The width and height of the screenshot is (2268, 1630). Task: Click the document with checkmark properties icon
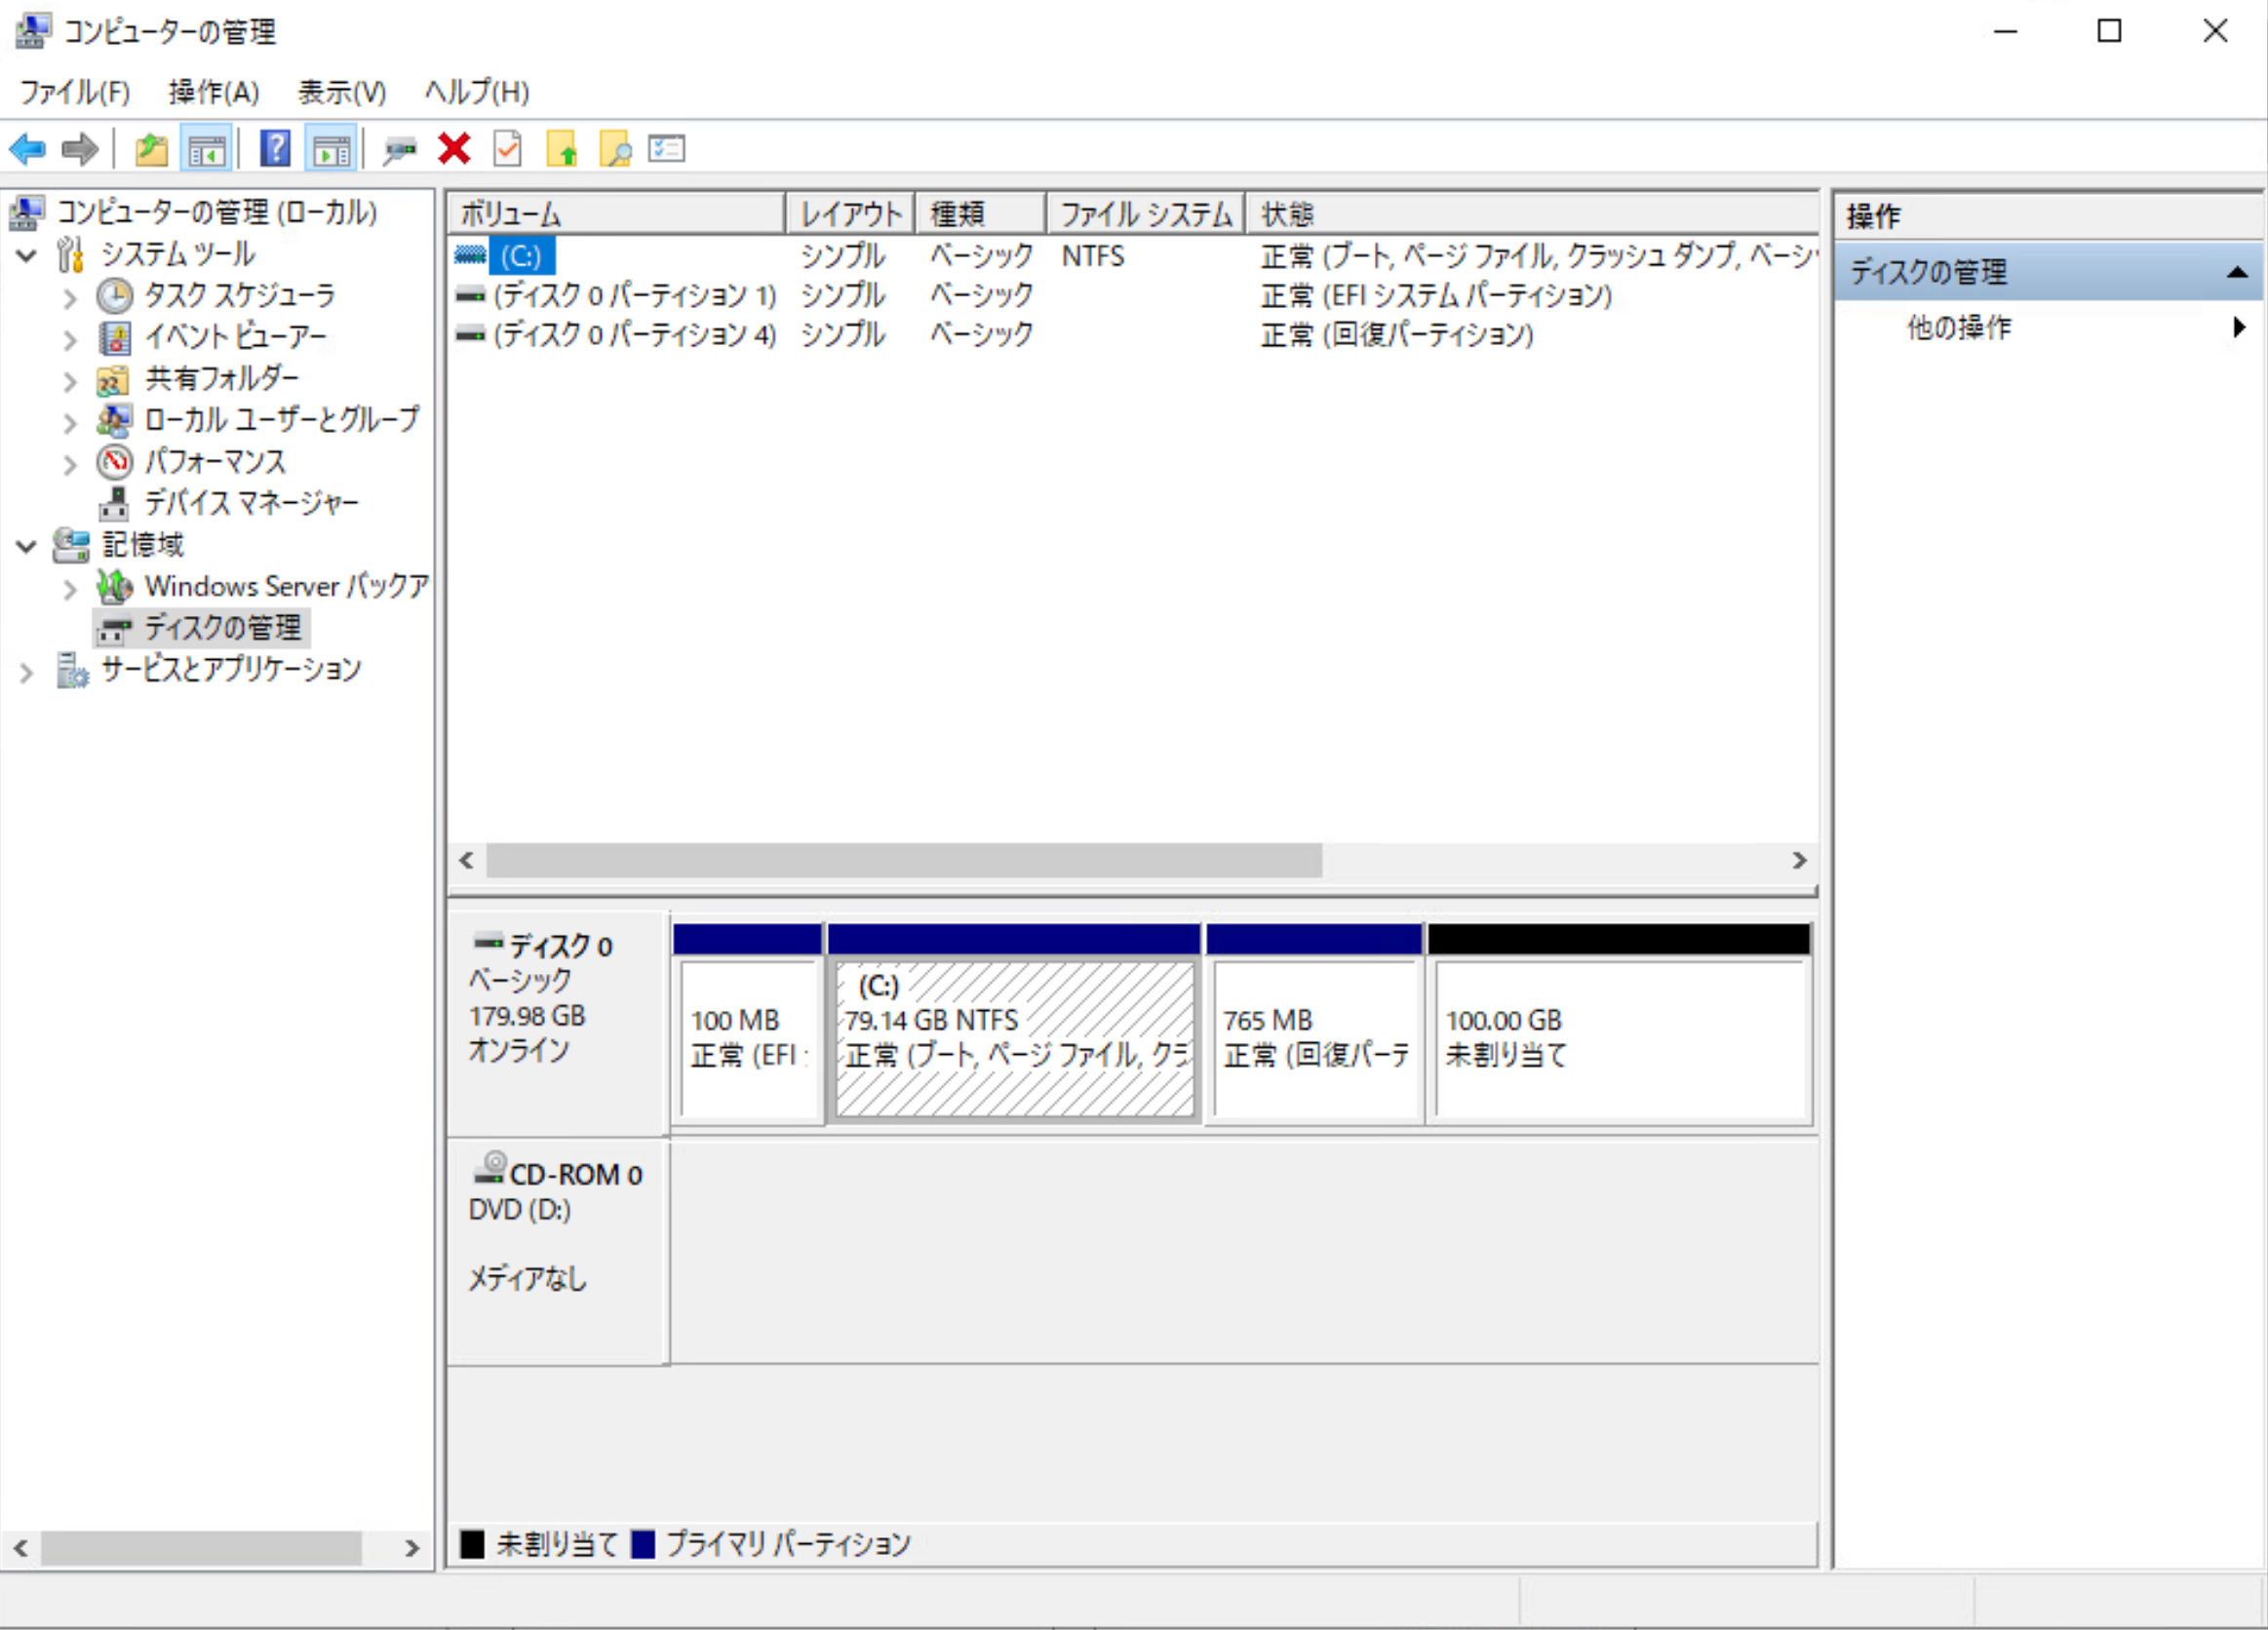[x=508, y=150]
